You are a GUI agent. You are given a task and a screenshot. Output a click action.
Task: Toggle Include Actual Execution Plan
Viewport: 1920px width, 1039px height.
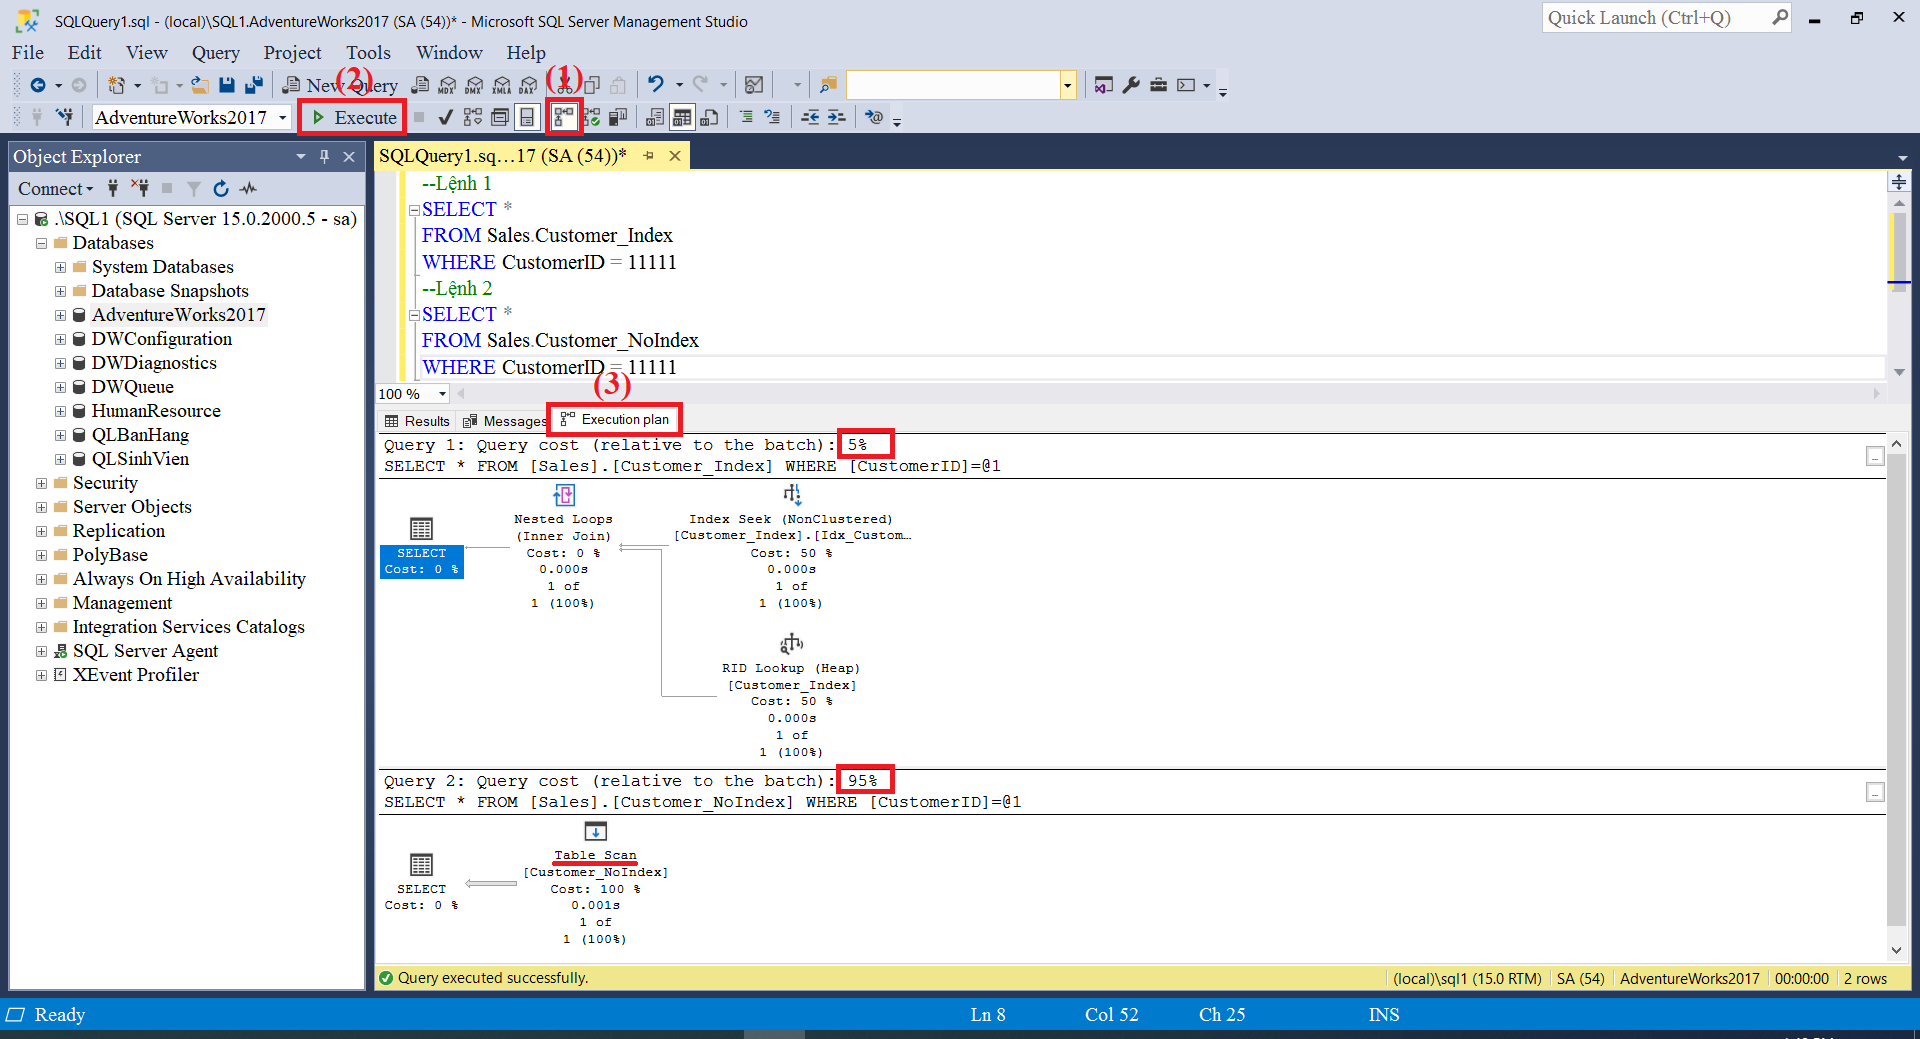point(565,118)
